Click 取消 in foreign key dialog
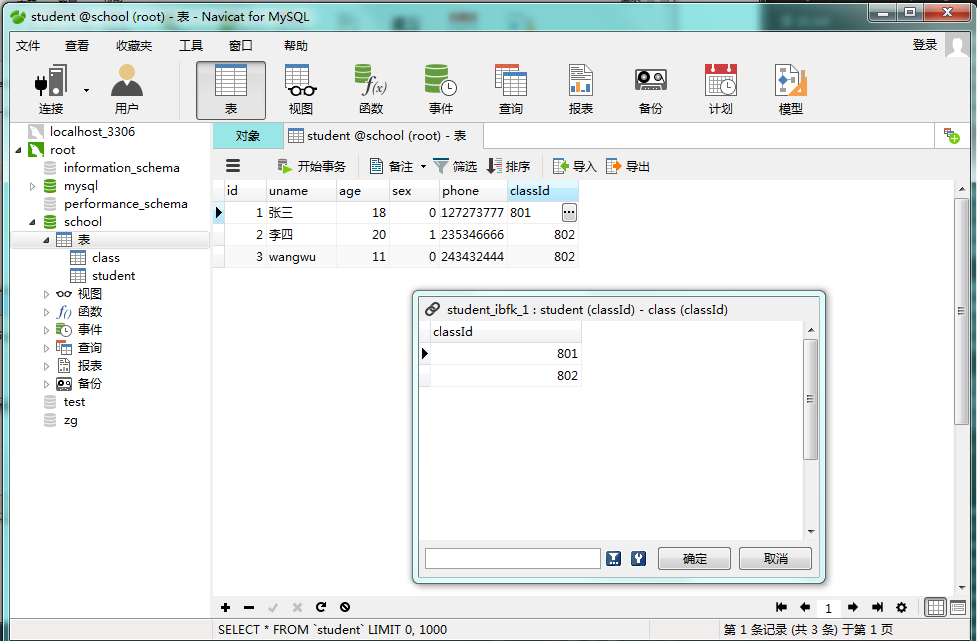The height and width of the screenshot is (641, 977). (x=775, y=559)
